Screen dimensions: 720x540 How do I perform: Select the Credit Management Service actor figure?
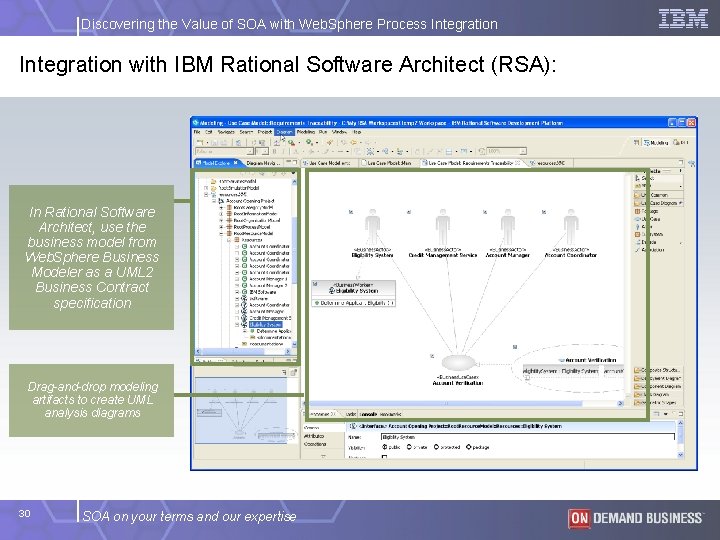[443, 226]
